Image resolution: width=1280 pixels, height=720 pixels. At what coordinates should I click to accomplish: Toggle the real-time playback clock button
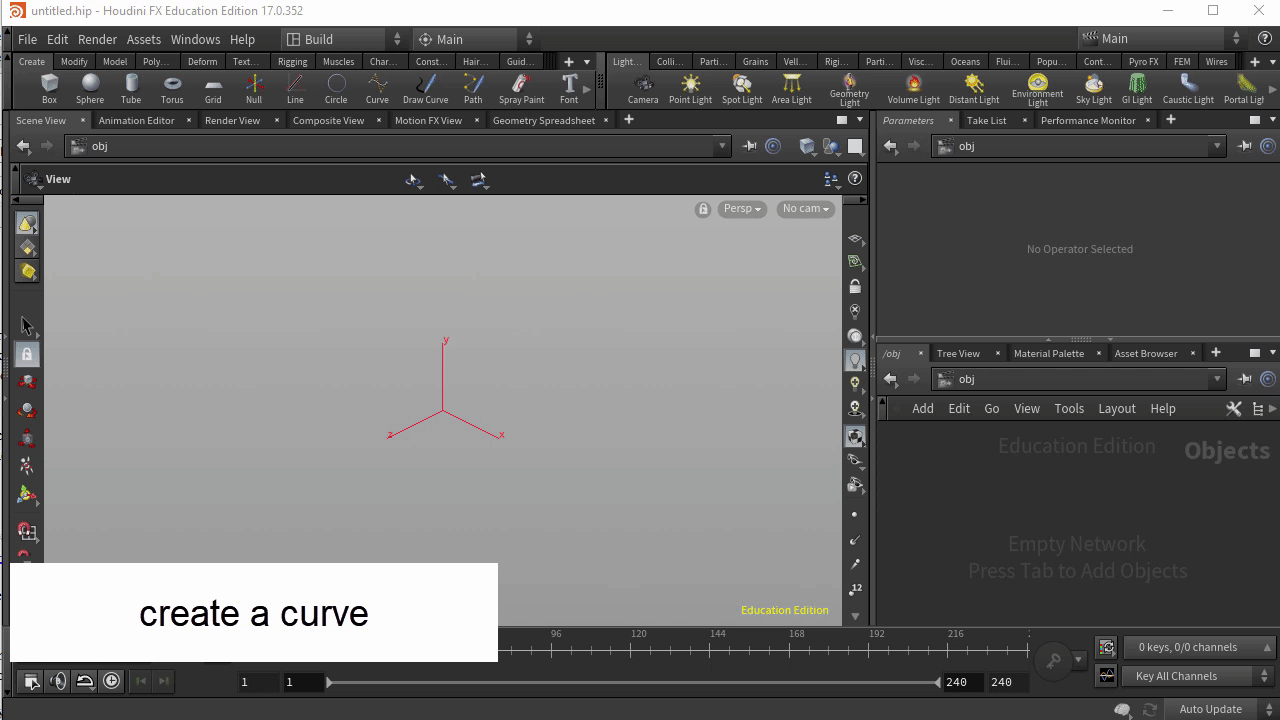112,681
